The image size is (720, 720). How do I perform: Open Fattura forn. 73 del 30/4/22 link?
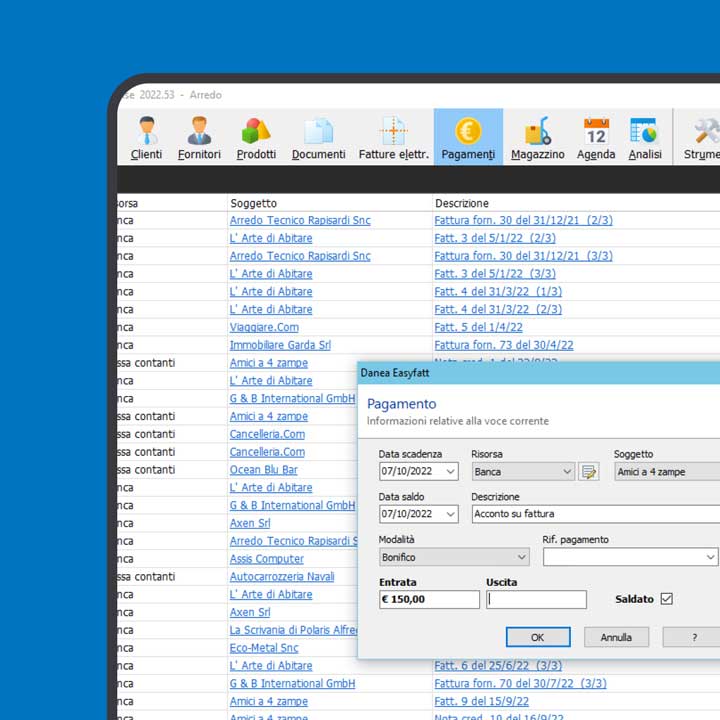point(504,345)
